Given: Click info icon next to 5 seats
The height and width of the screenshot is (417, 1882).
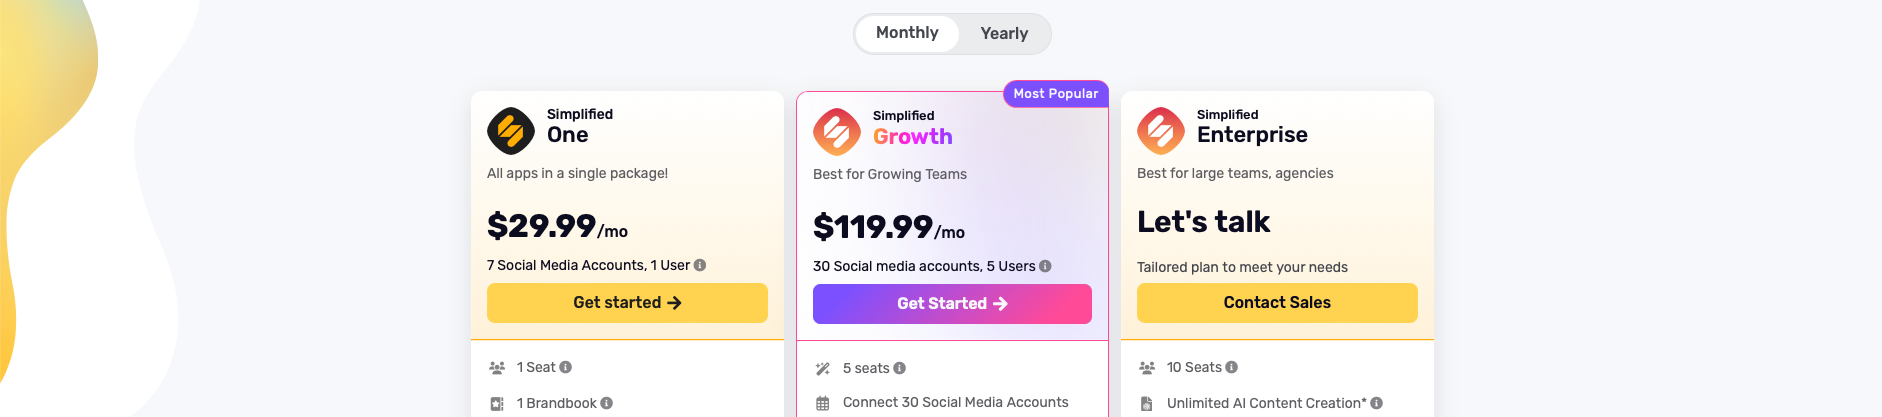Looking at the screenshot, I should tap(900, 368).
